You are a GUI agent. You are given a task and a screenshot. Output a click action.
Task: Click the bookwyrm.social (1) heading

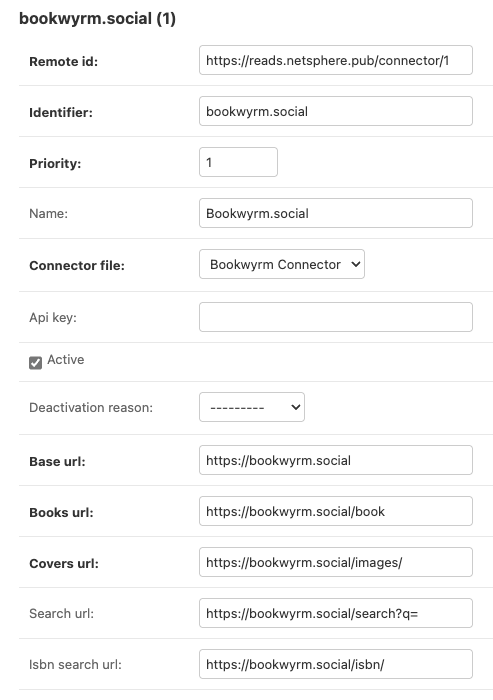coord(97,18)
